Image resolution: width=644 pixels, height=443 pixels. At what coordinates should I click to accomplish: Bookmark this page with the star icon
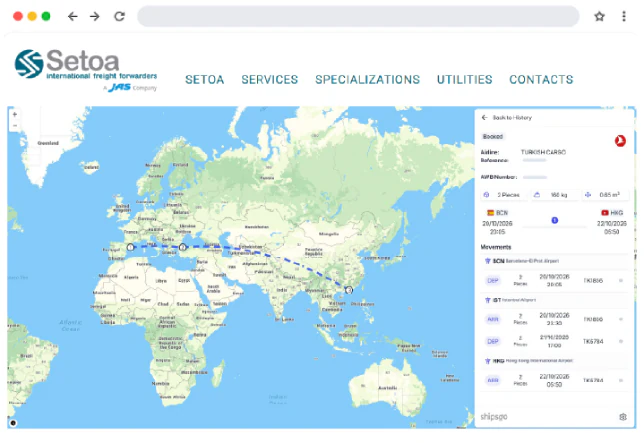point(600,16)
